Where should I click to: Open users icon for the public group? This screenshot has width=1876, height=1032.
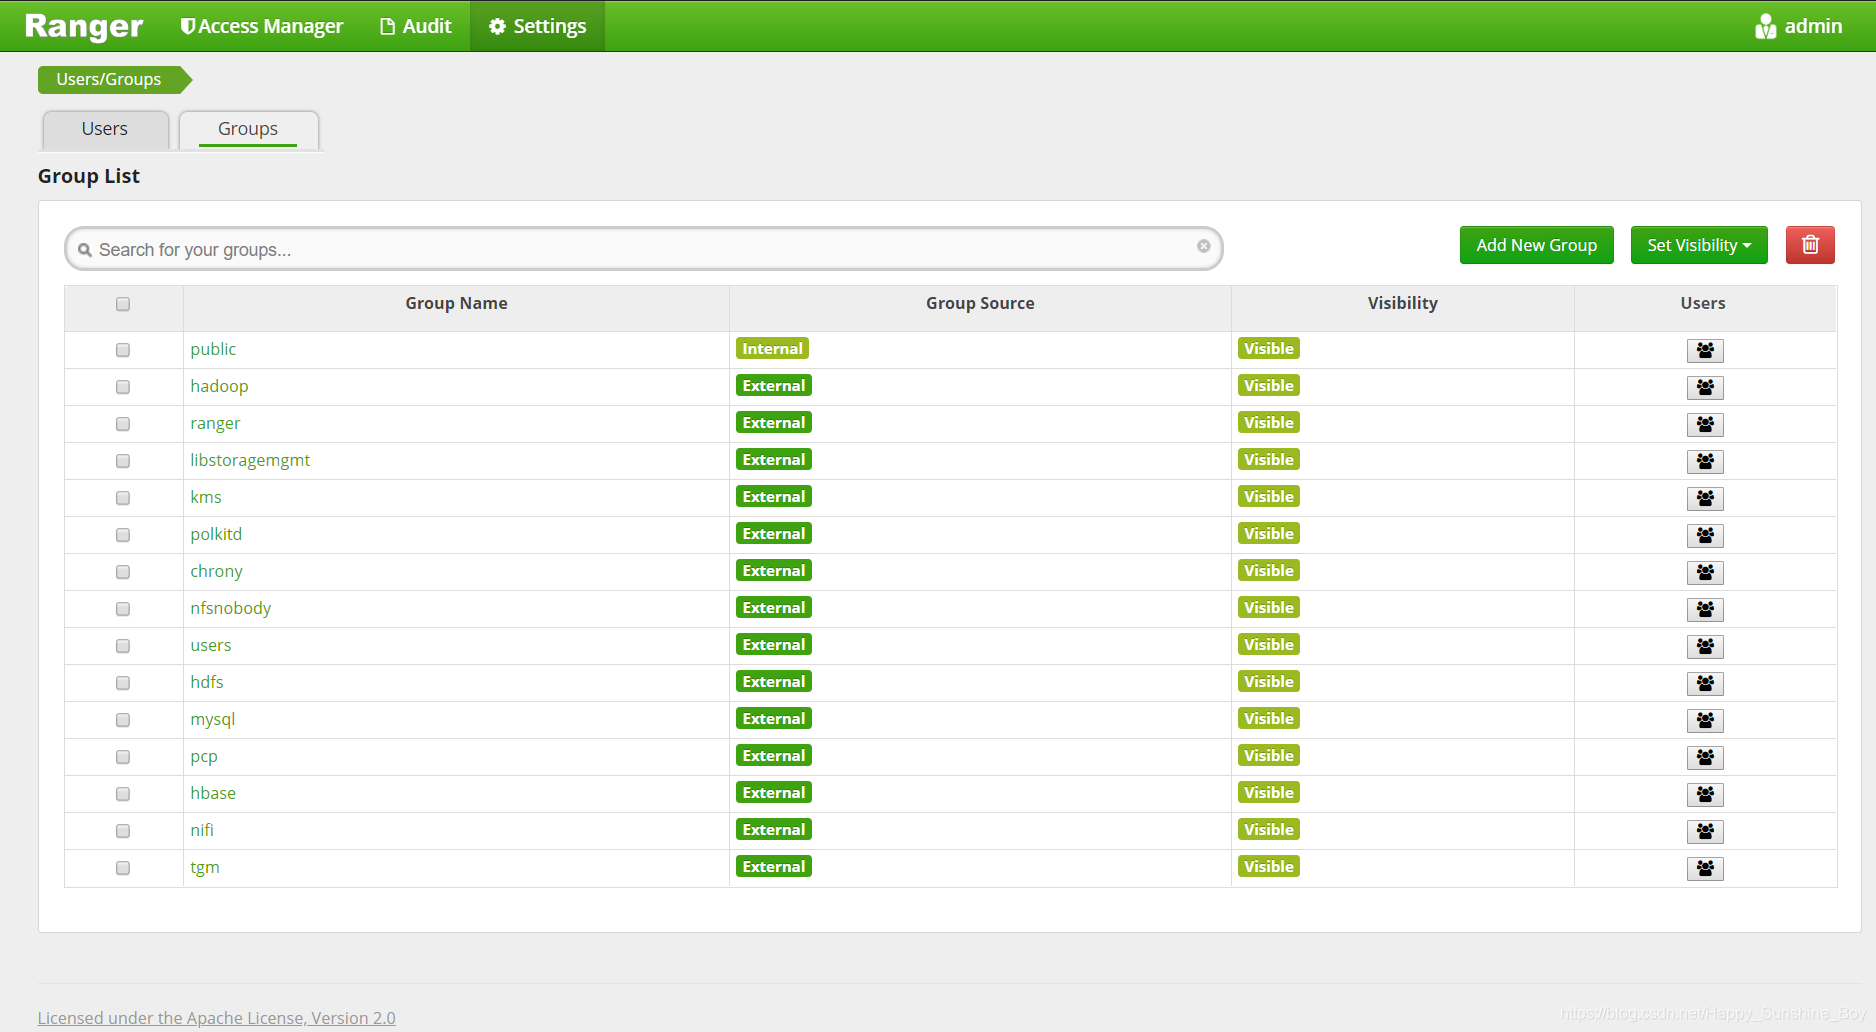(1705, 350)
